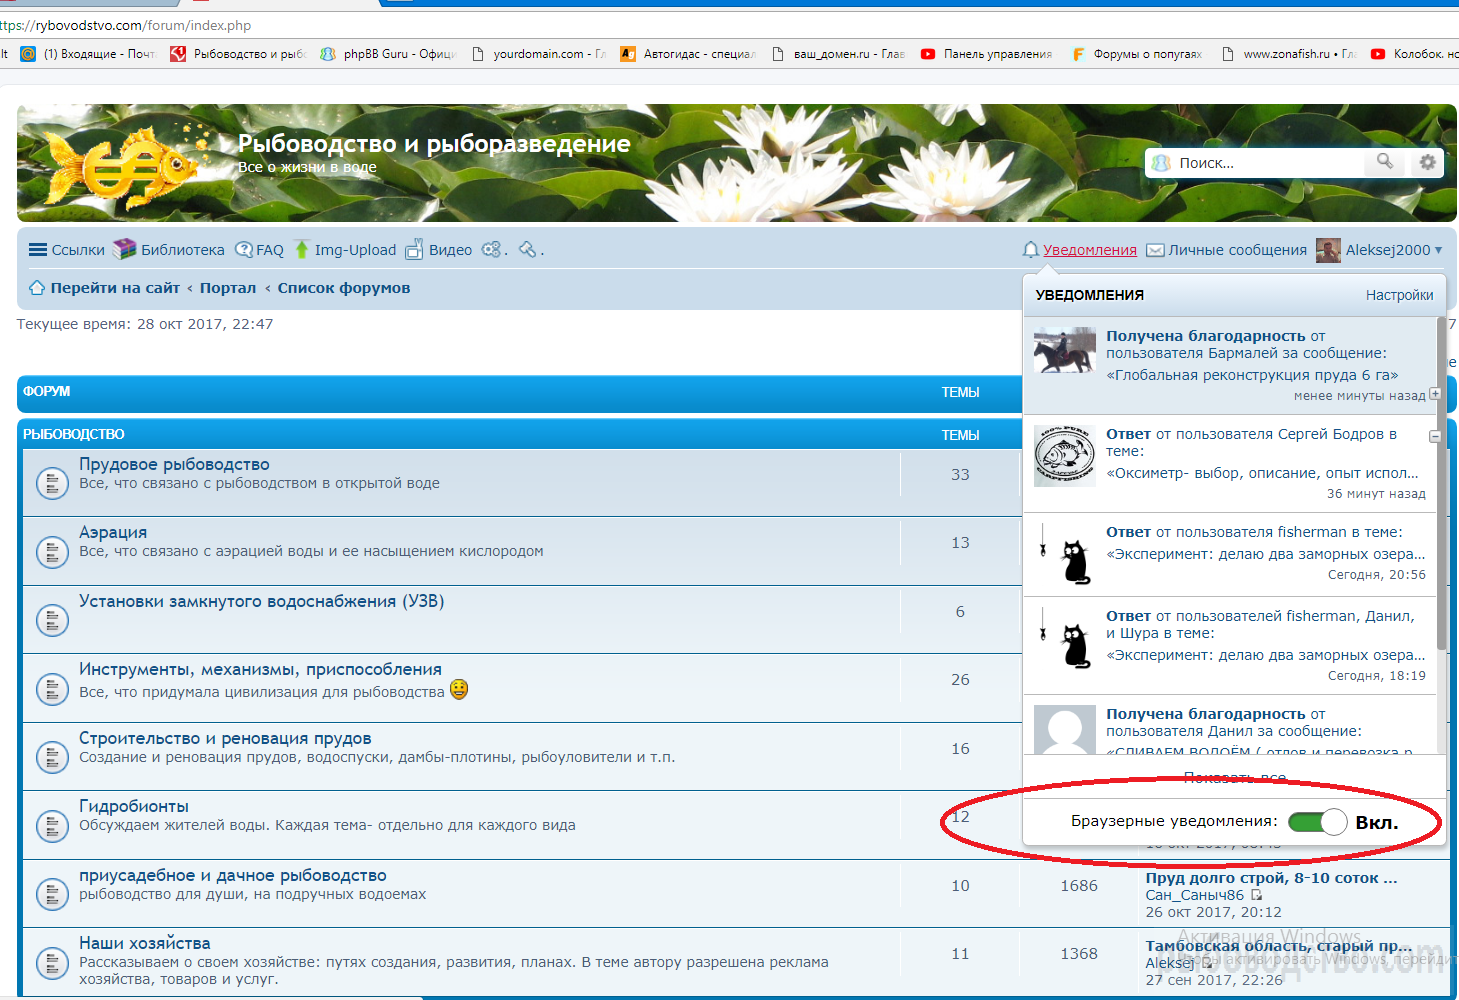Screen dimensions: 1459x1000
Task: Click the view-post icon after Сан_Саныч86
Action: coord(1257,895)
